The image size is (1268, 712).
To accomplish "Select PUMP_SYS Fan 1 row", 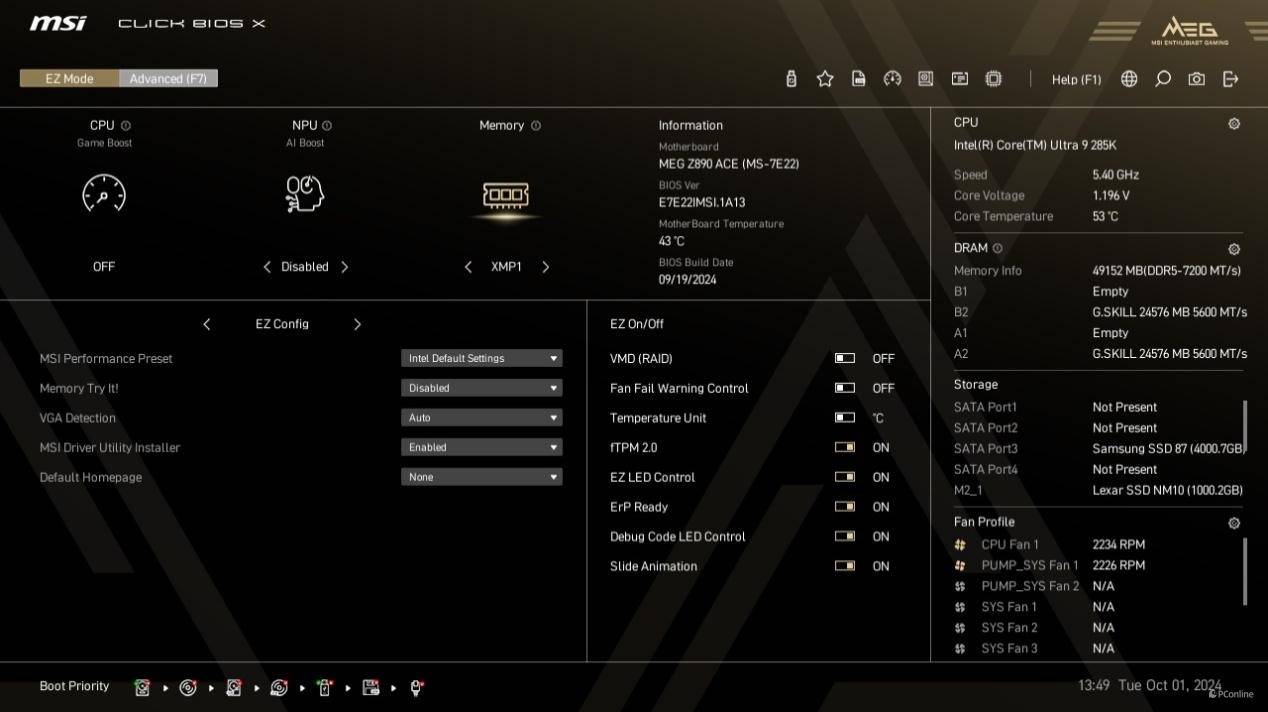I will click(x=1050, y=565).
